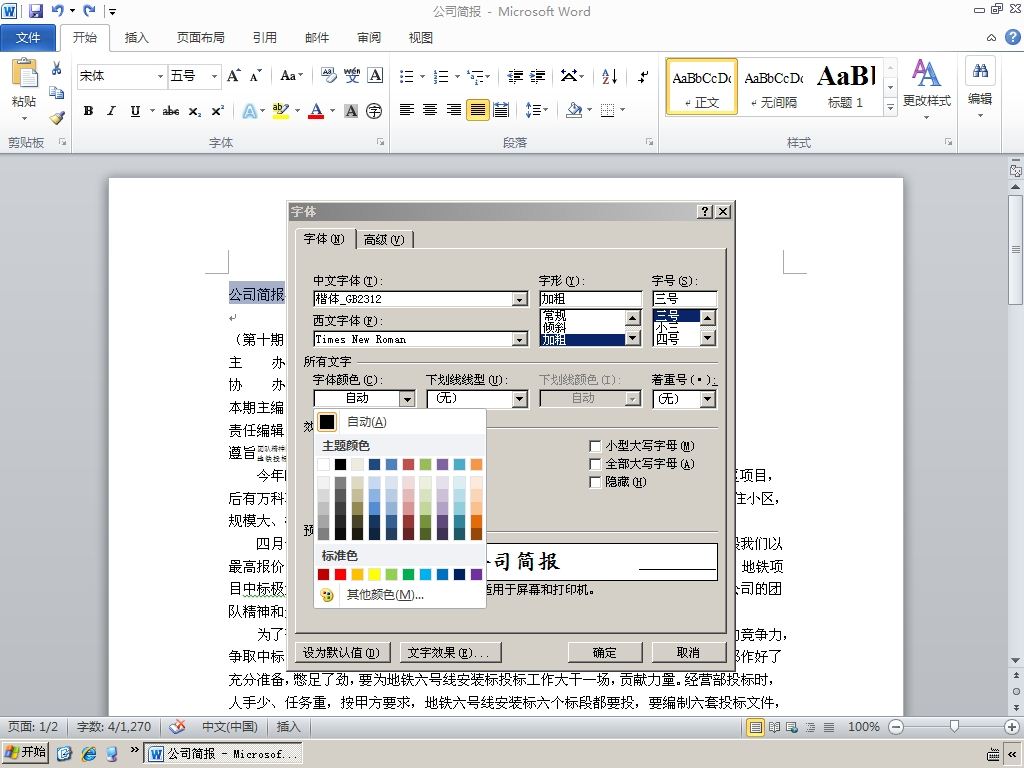
Task: Open the File tab
Action: click(27, 38)
